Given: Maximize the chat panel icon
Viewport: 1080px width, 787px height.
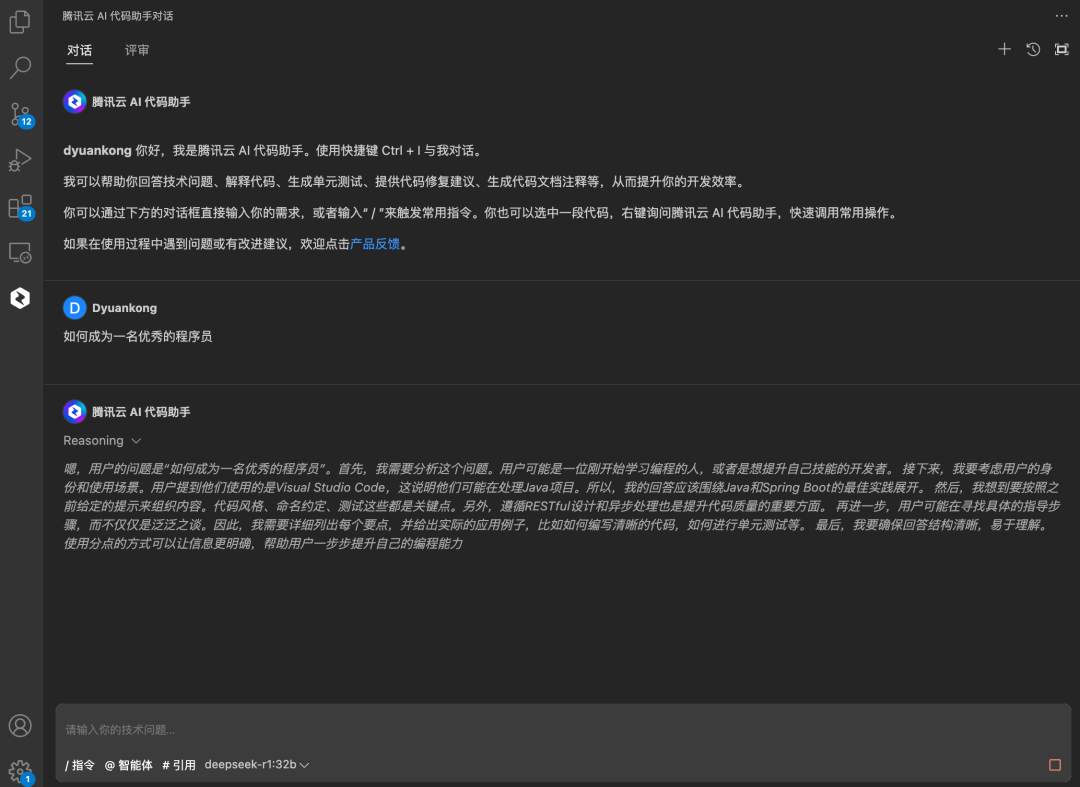Looking at the screenshot, I should [x=1061, y=49].
